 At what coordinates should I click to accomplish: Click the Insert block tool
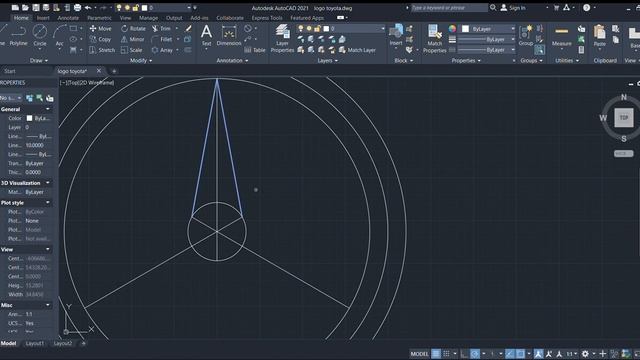click(396, 35)
